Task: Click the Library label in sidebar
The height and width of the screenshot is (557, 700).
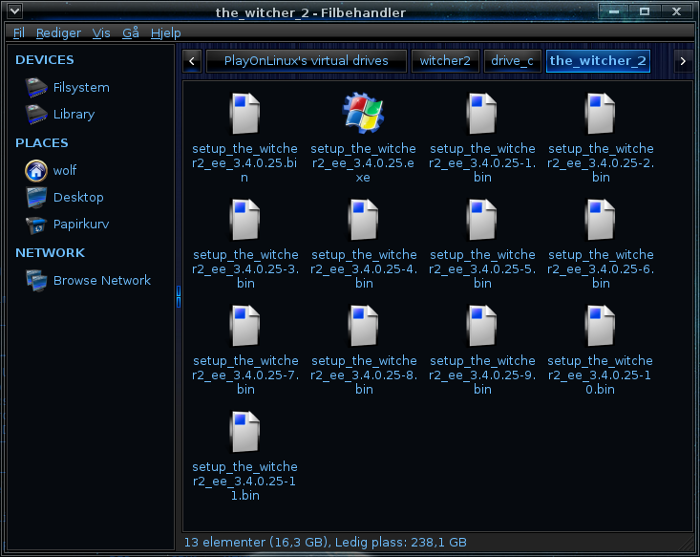Action: 74,114
